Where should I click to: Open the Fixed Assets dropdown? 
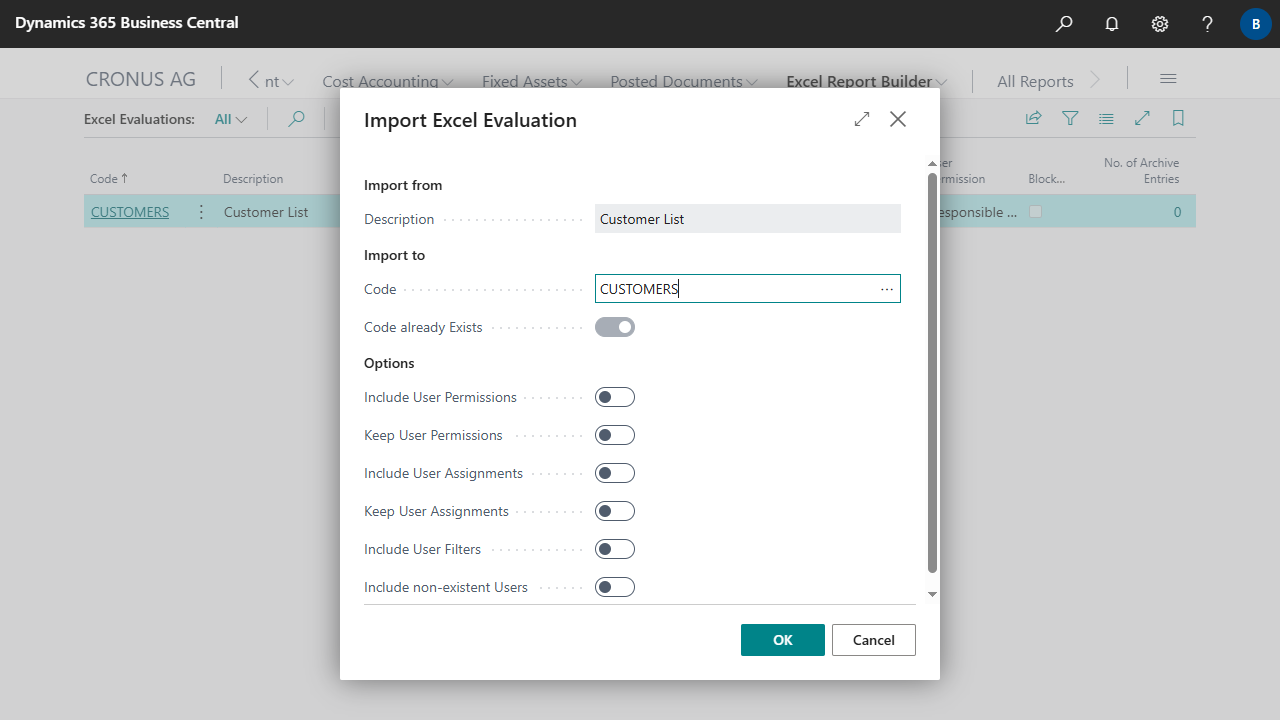[531, 81]
